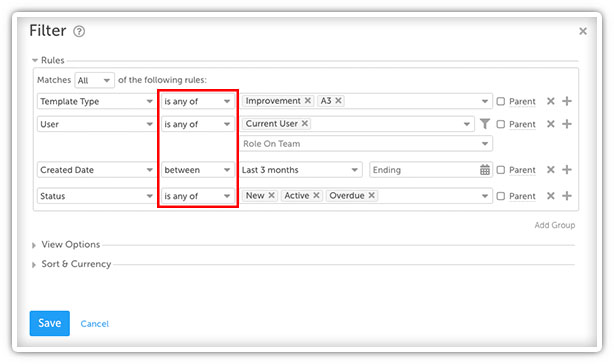The height and width of the screenshot is (364, 614).
Task: Expand the User values dropdown arrow
Action: pyautogui.click(x=467, y=124)
